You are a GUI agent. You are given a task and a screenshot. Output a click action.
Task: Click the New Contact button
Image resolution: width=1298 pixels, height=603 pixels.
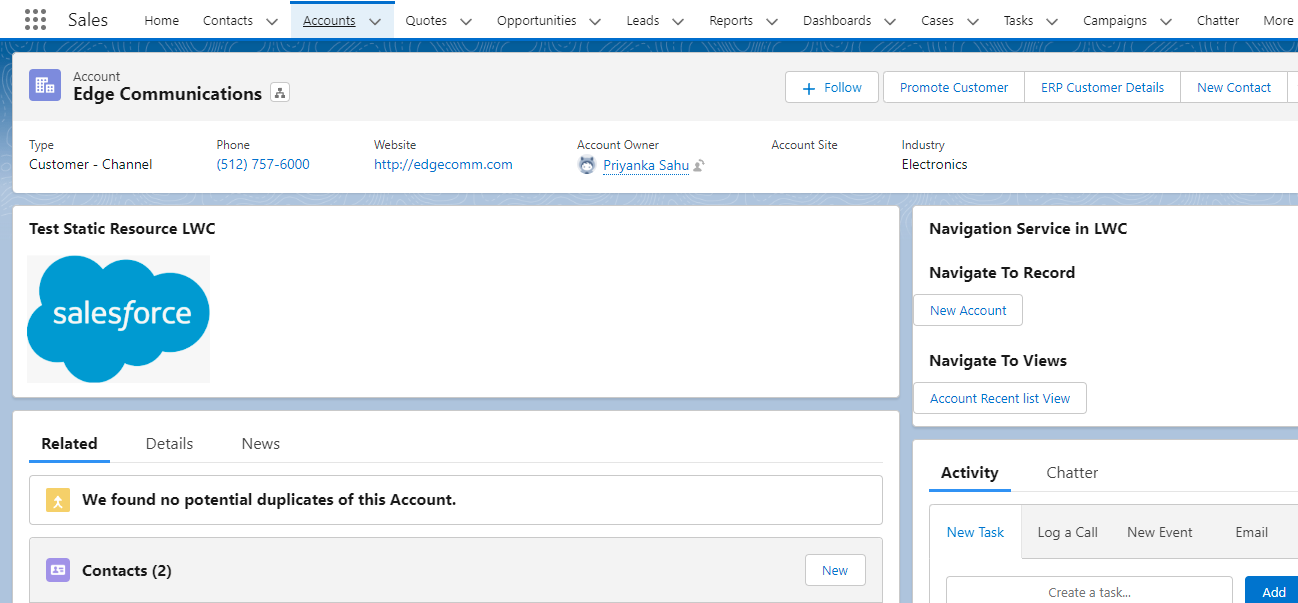coord(1234,87)
